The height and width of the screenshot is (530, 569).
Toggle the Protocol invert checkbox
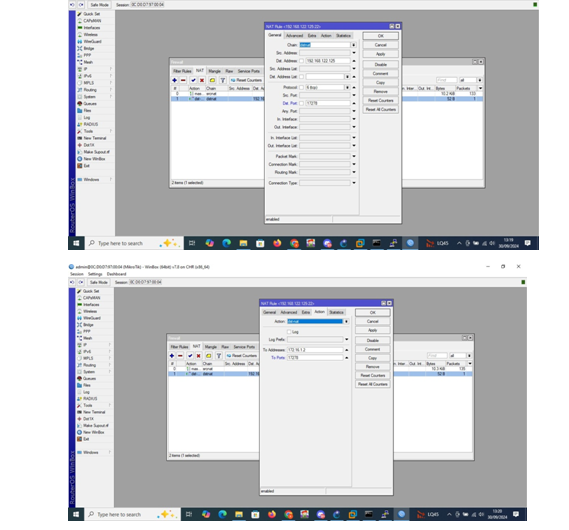(x=301, y=87)
